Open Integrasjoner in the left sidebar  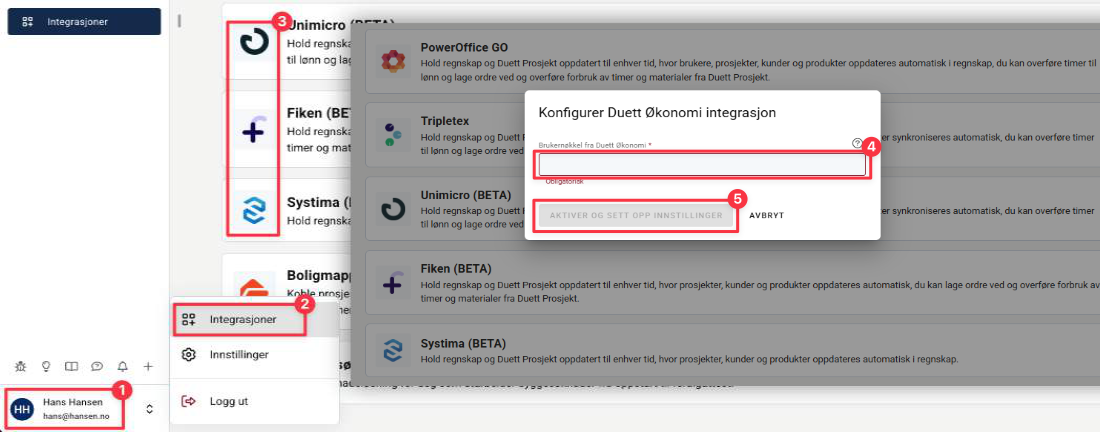[x=84, y=22]
